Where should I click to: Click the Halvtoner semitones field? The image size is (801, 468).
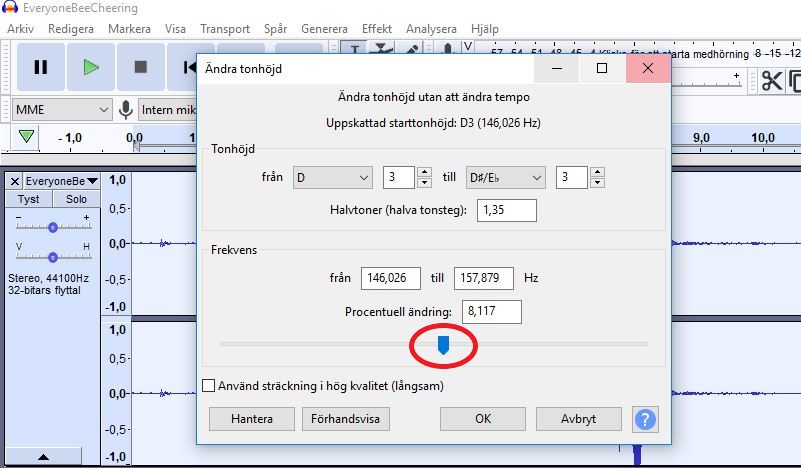507,210
